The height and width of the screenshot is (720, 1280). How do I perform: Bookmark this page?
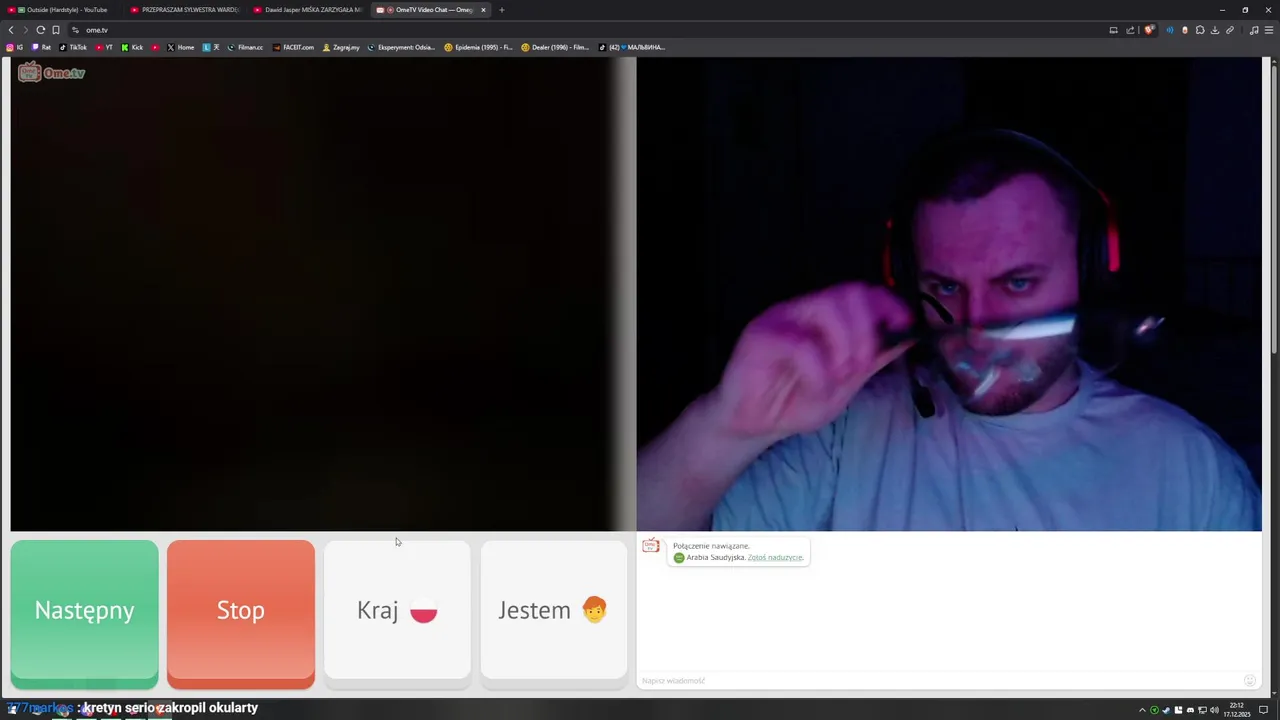point(56,30)
